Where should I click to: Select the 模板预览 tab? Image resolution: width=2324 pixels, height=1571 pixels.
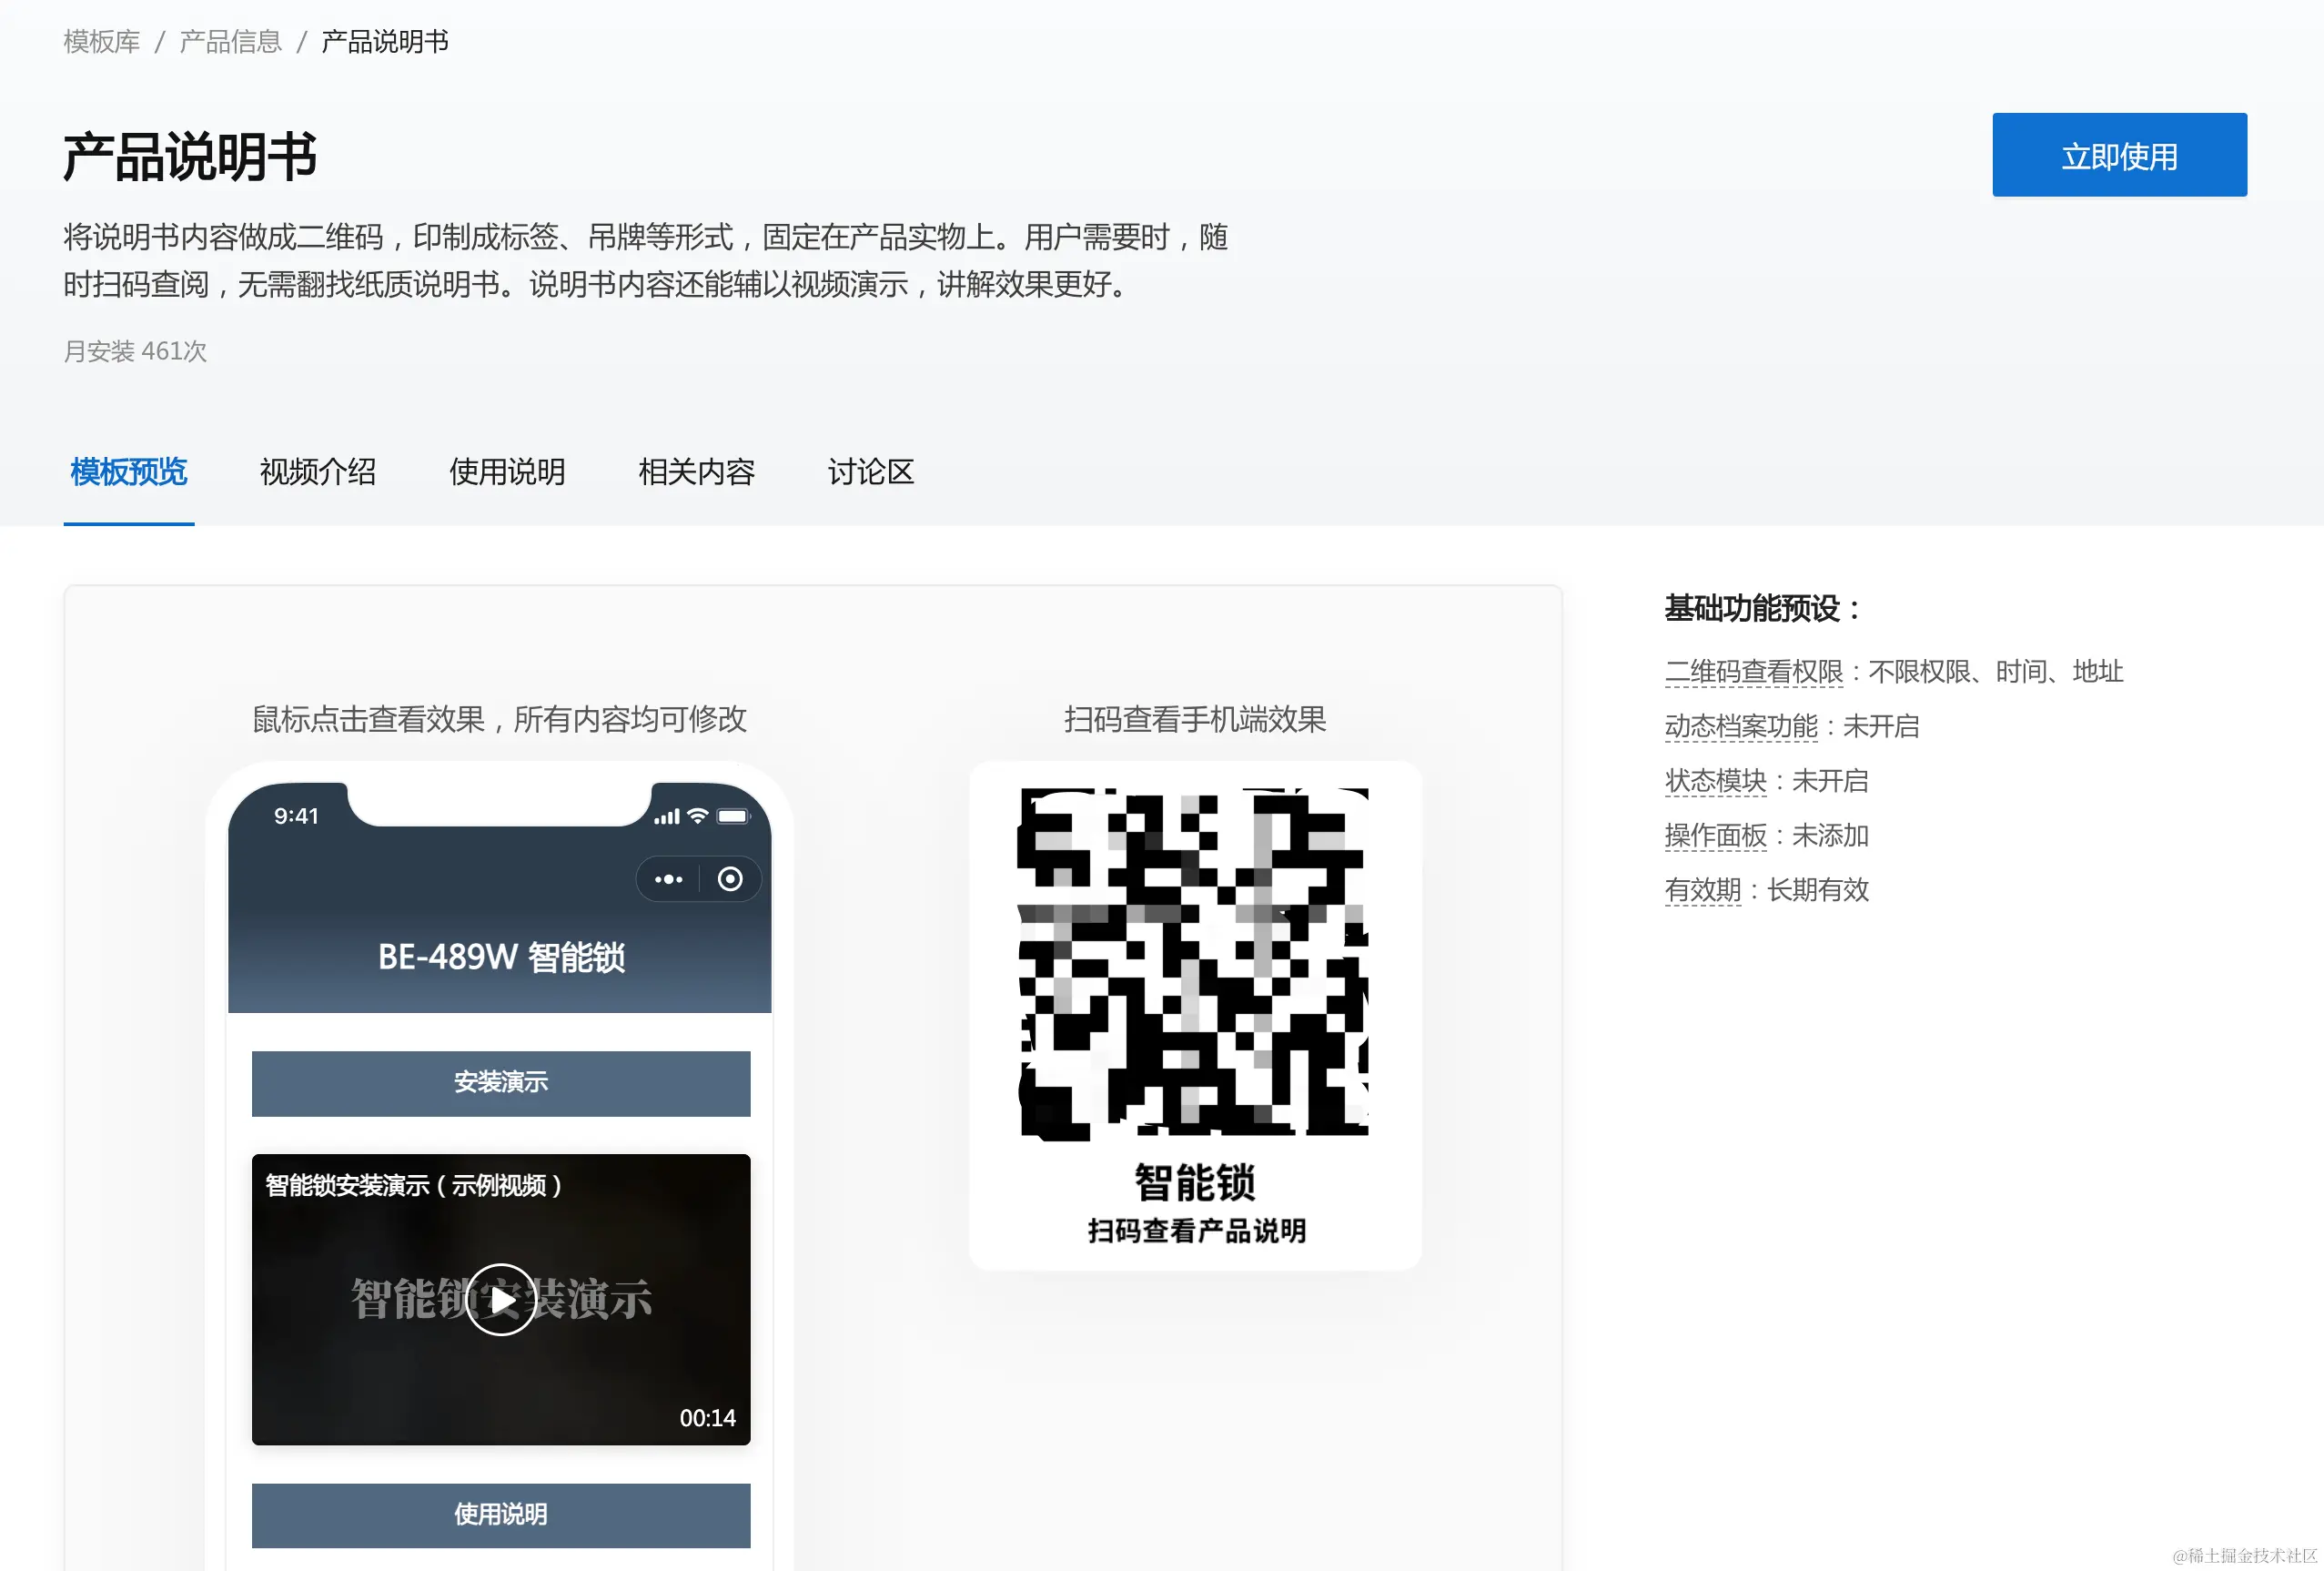129,472
